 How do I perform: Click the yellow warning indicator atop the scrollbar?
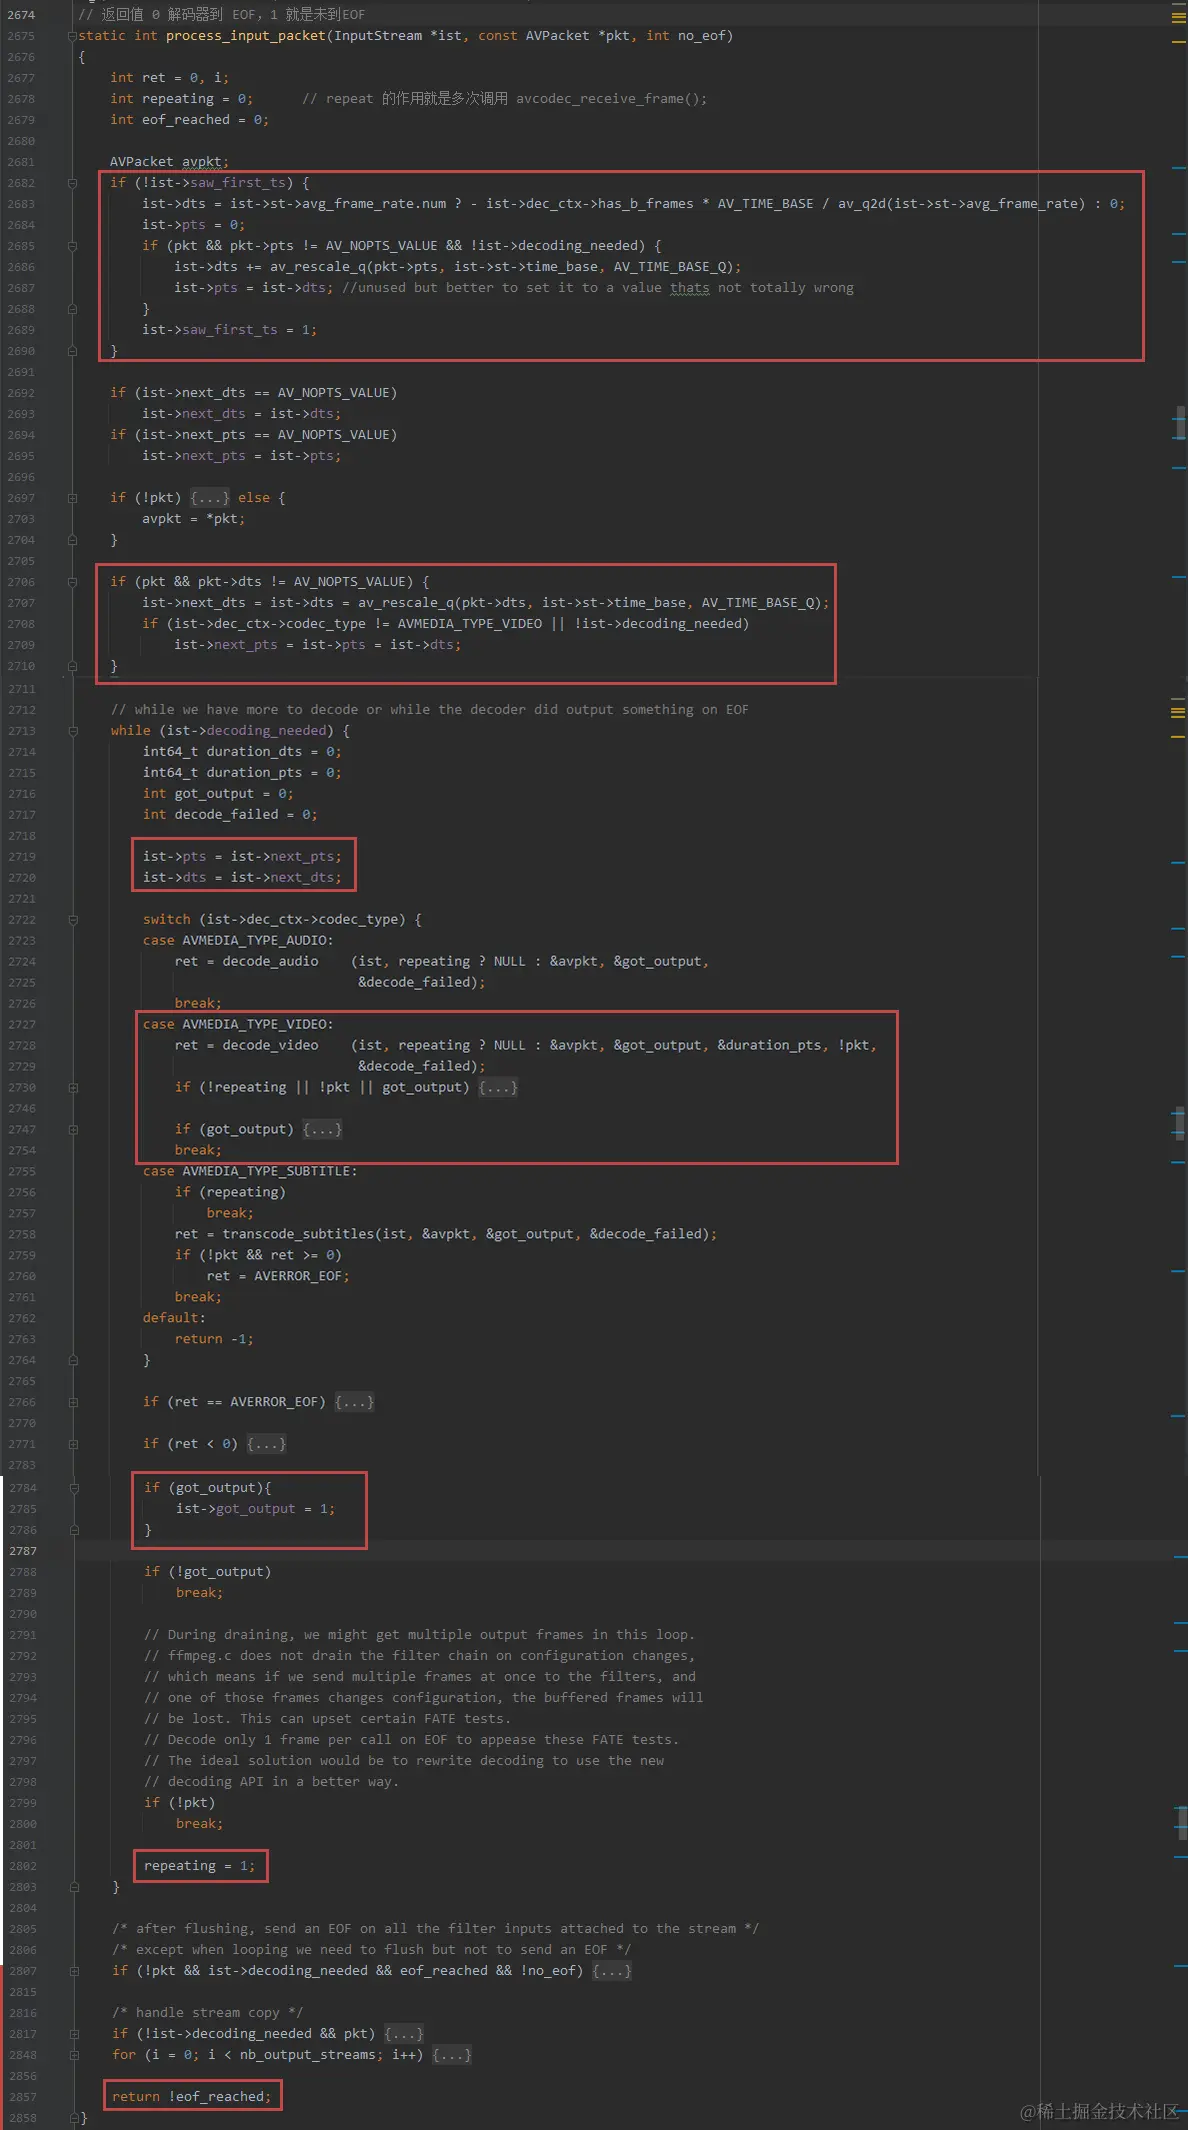point(1178,15)
